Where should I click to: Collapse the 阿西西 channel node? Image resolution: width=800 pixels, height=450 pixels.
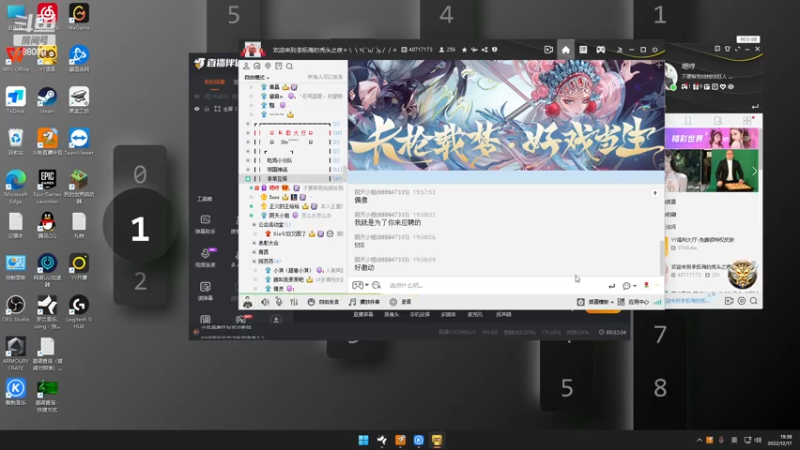tap(254, 261)
